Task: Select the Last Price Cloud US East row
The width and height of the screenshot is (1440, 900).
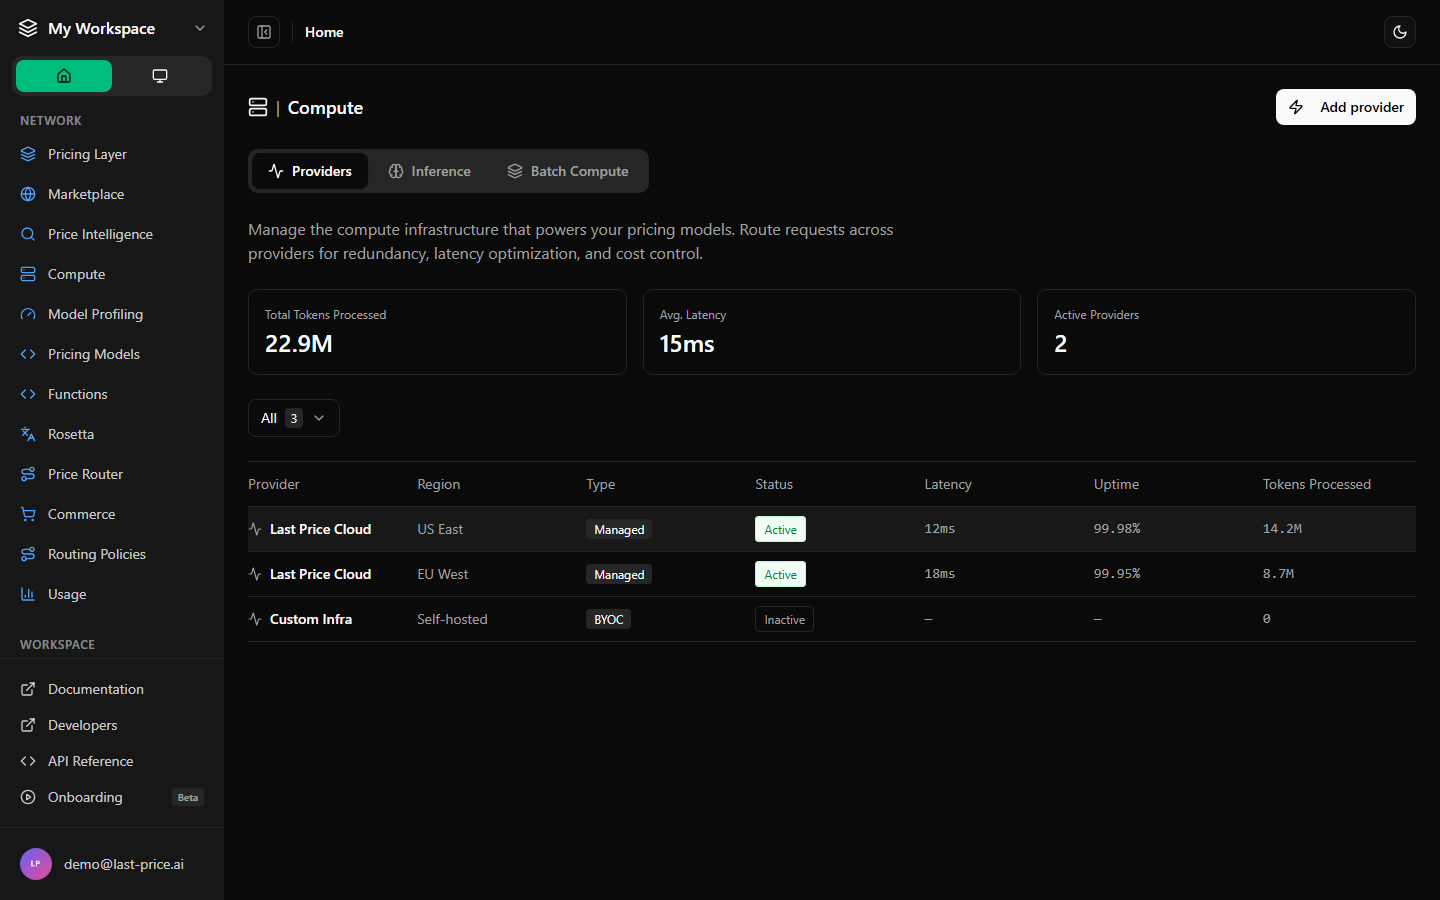Action: (832, 529)
